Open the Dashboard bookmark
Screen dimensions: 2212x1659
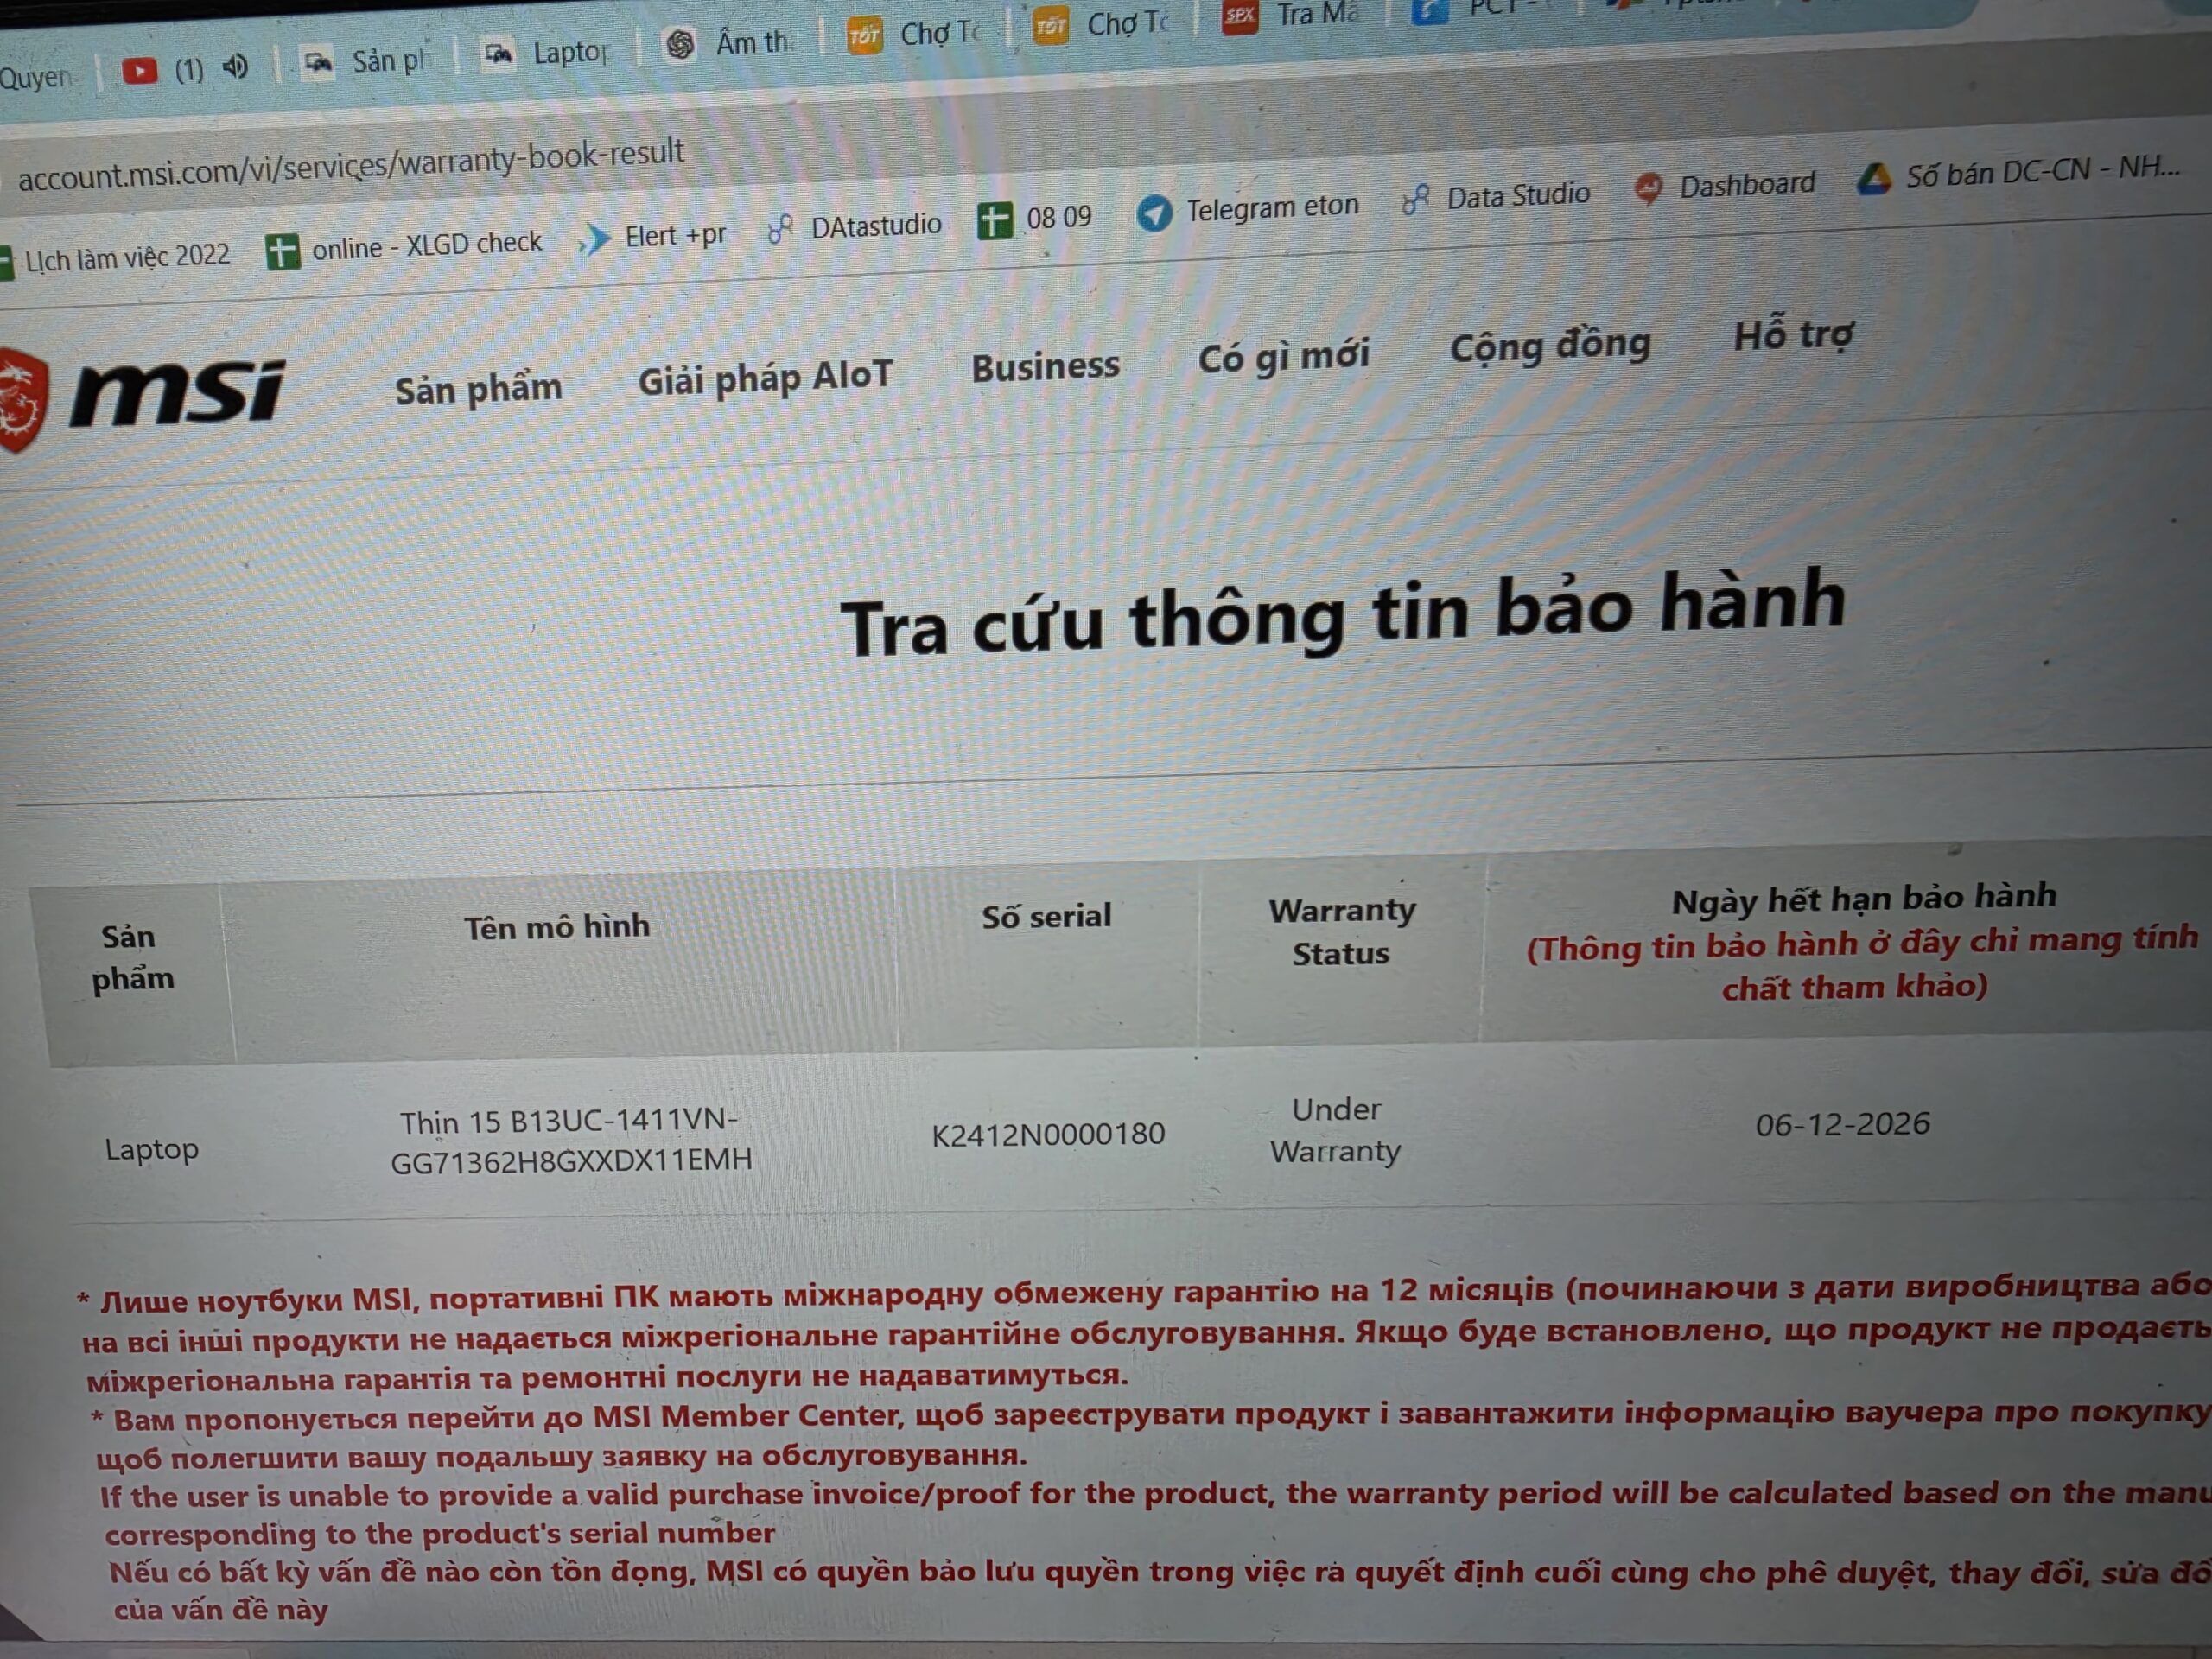[1725, 186]
